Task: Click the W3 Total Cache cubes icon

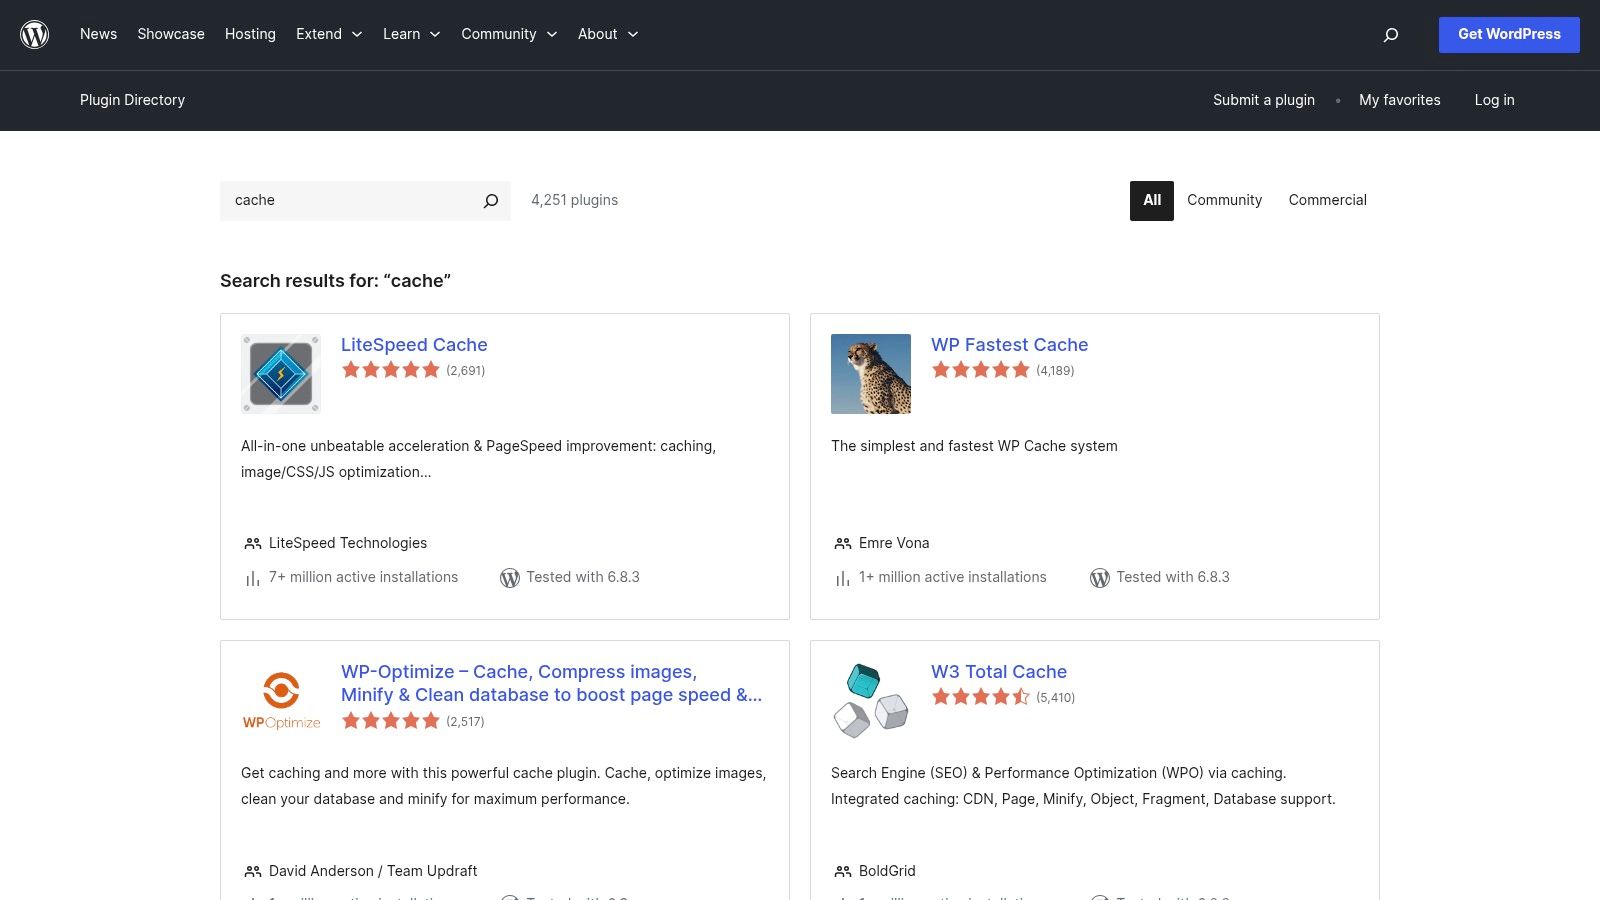Action: pyautogui.click(x=871, y=698)
